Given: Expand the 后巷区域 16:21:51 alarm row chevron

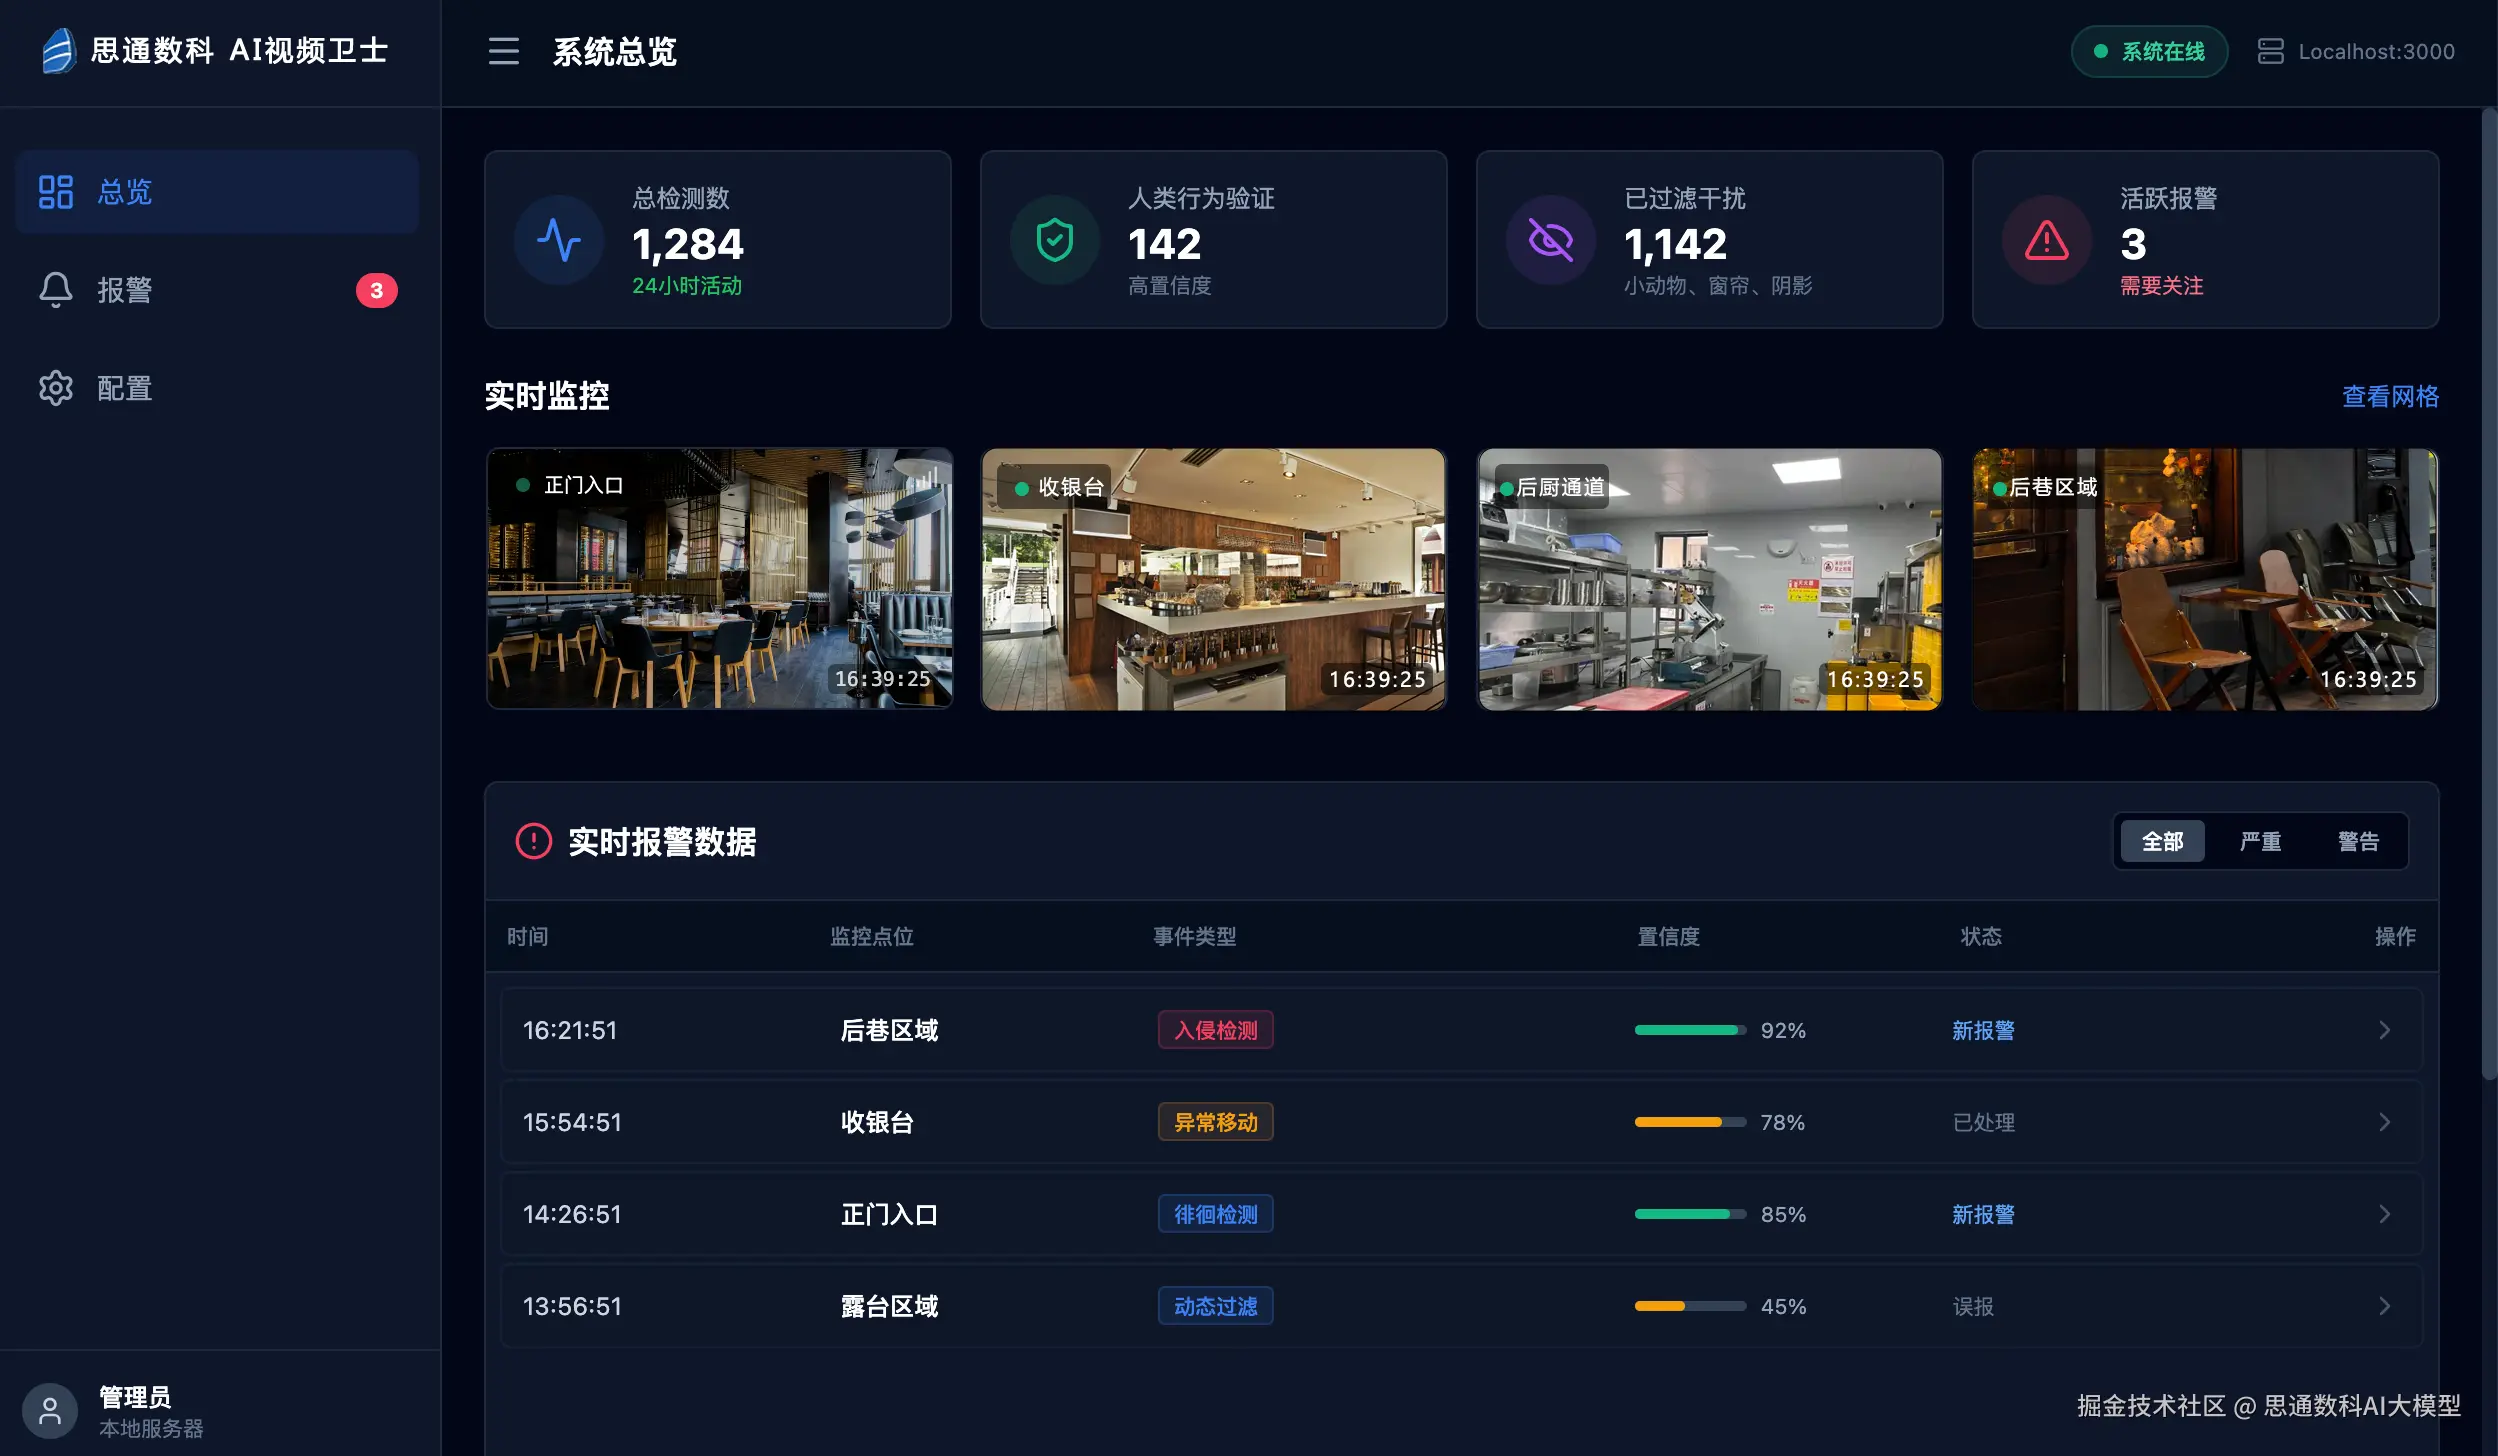Looking at the screenshot, I should (x=2384, y=1030).
